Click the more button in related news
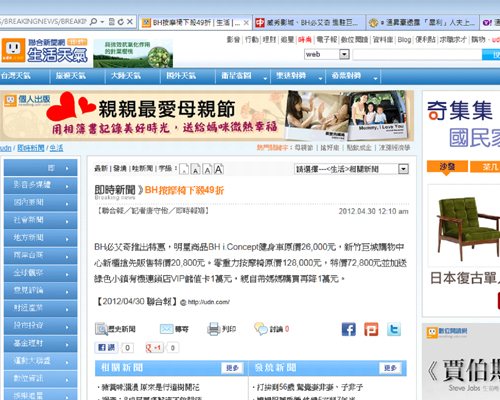 click(x=232, y=368)
